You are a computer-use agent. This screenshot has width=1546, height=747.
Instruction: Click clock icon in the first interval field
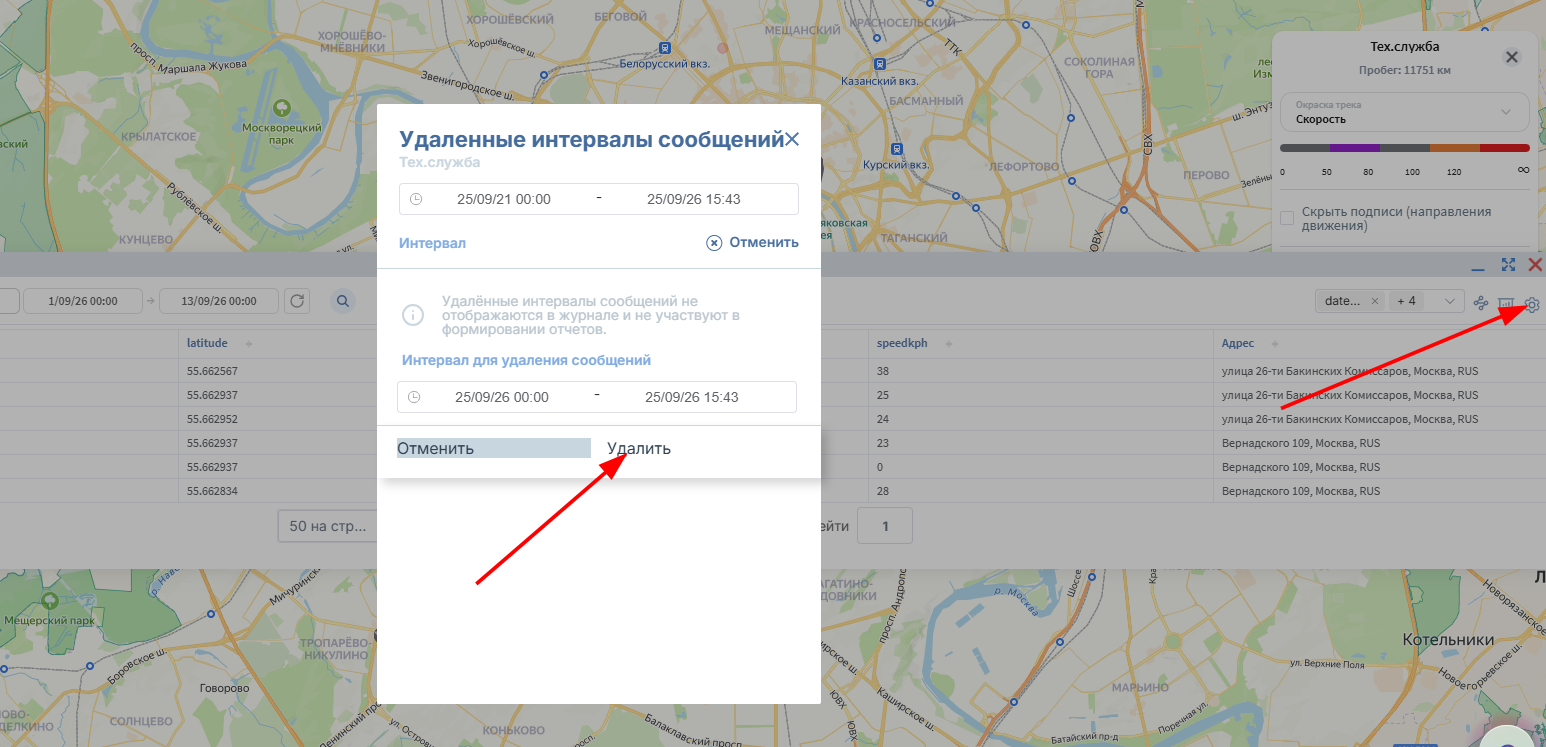[x=416, y=199]
